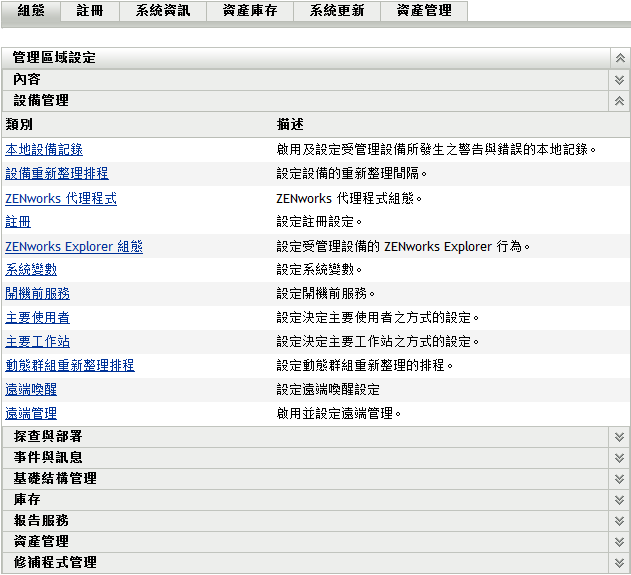Open the 註冊 tab
Screen dimensions: 631x575
tap(90, 11)
